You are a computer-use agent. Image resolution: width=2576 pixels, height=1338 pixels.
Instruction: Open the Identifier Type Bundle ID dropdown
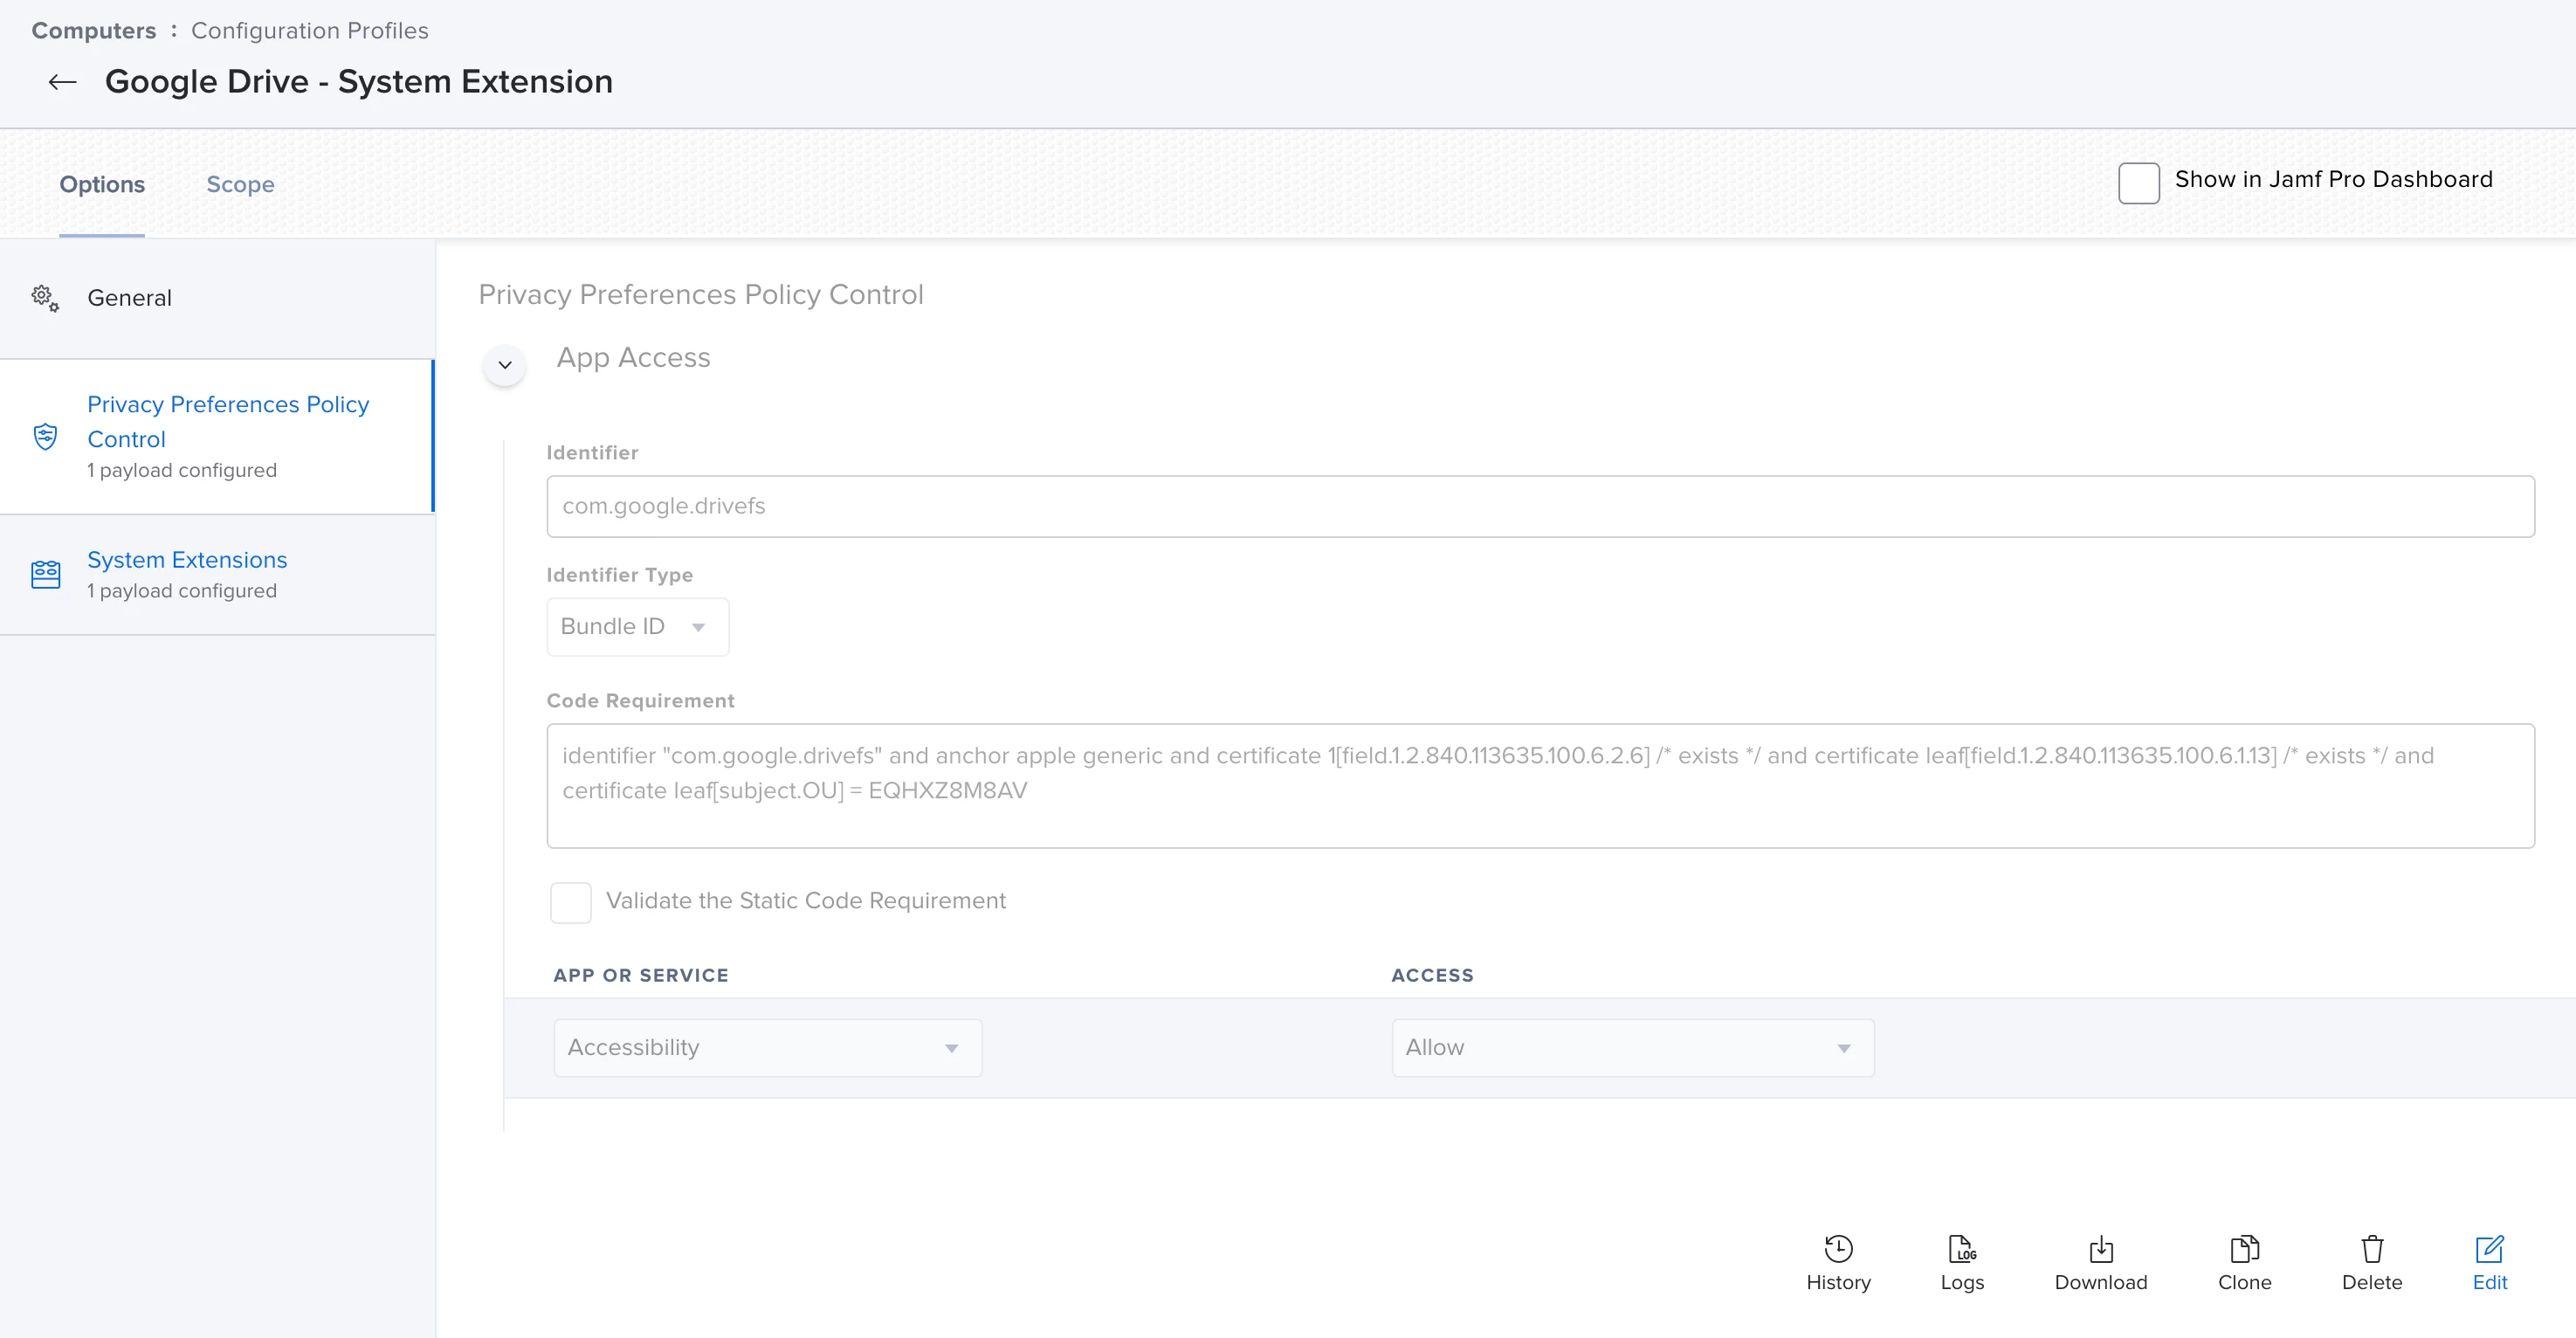[637, 627]
